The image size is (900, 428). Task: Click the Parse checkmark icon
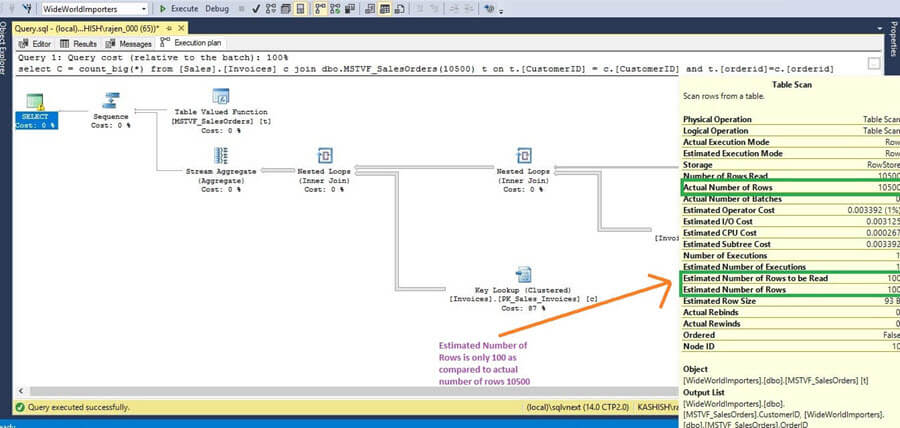point(256,9)
